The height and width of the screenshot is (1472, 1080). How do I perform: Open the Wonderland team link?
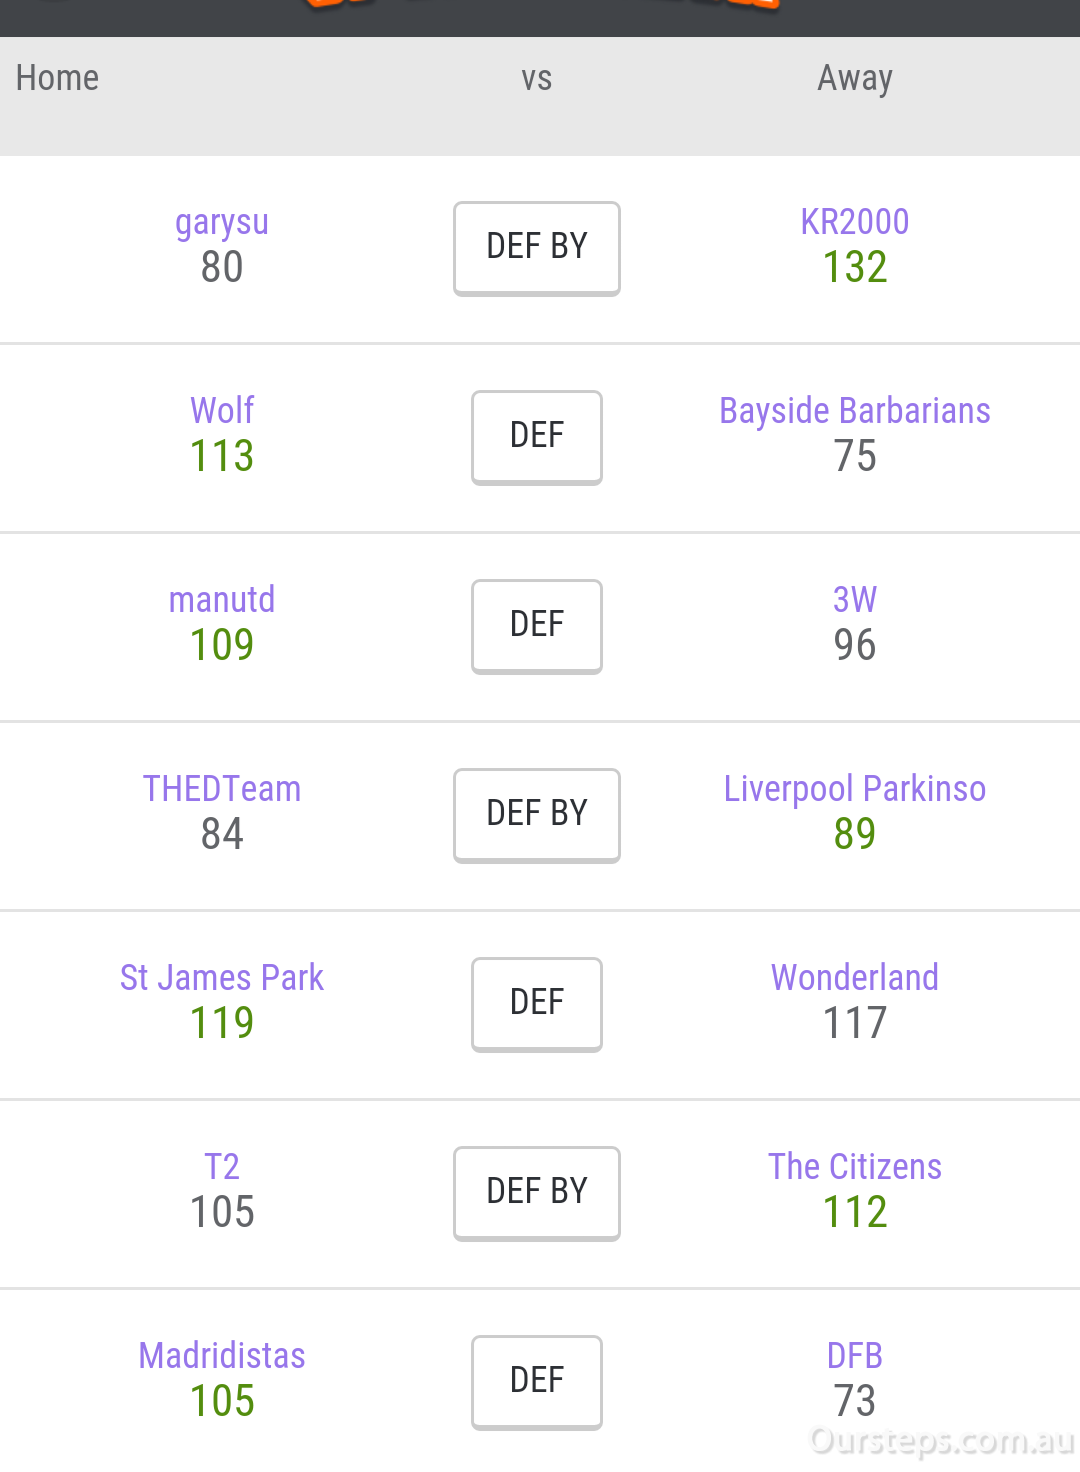tap(855, 978)
